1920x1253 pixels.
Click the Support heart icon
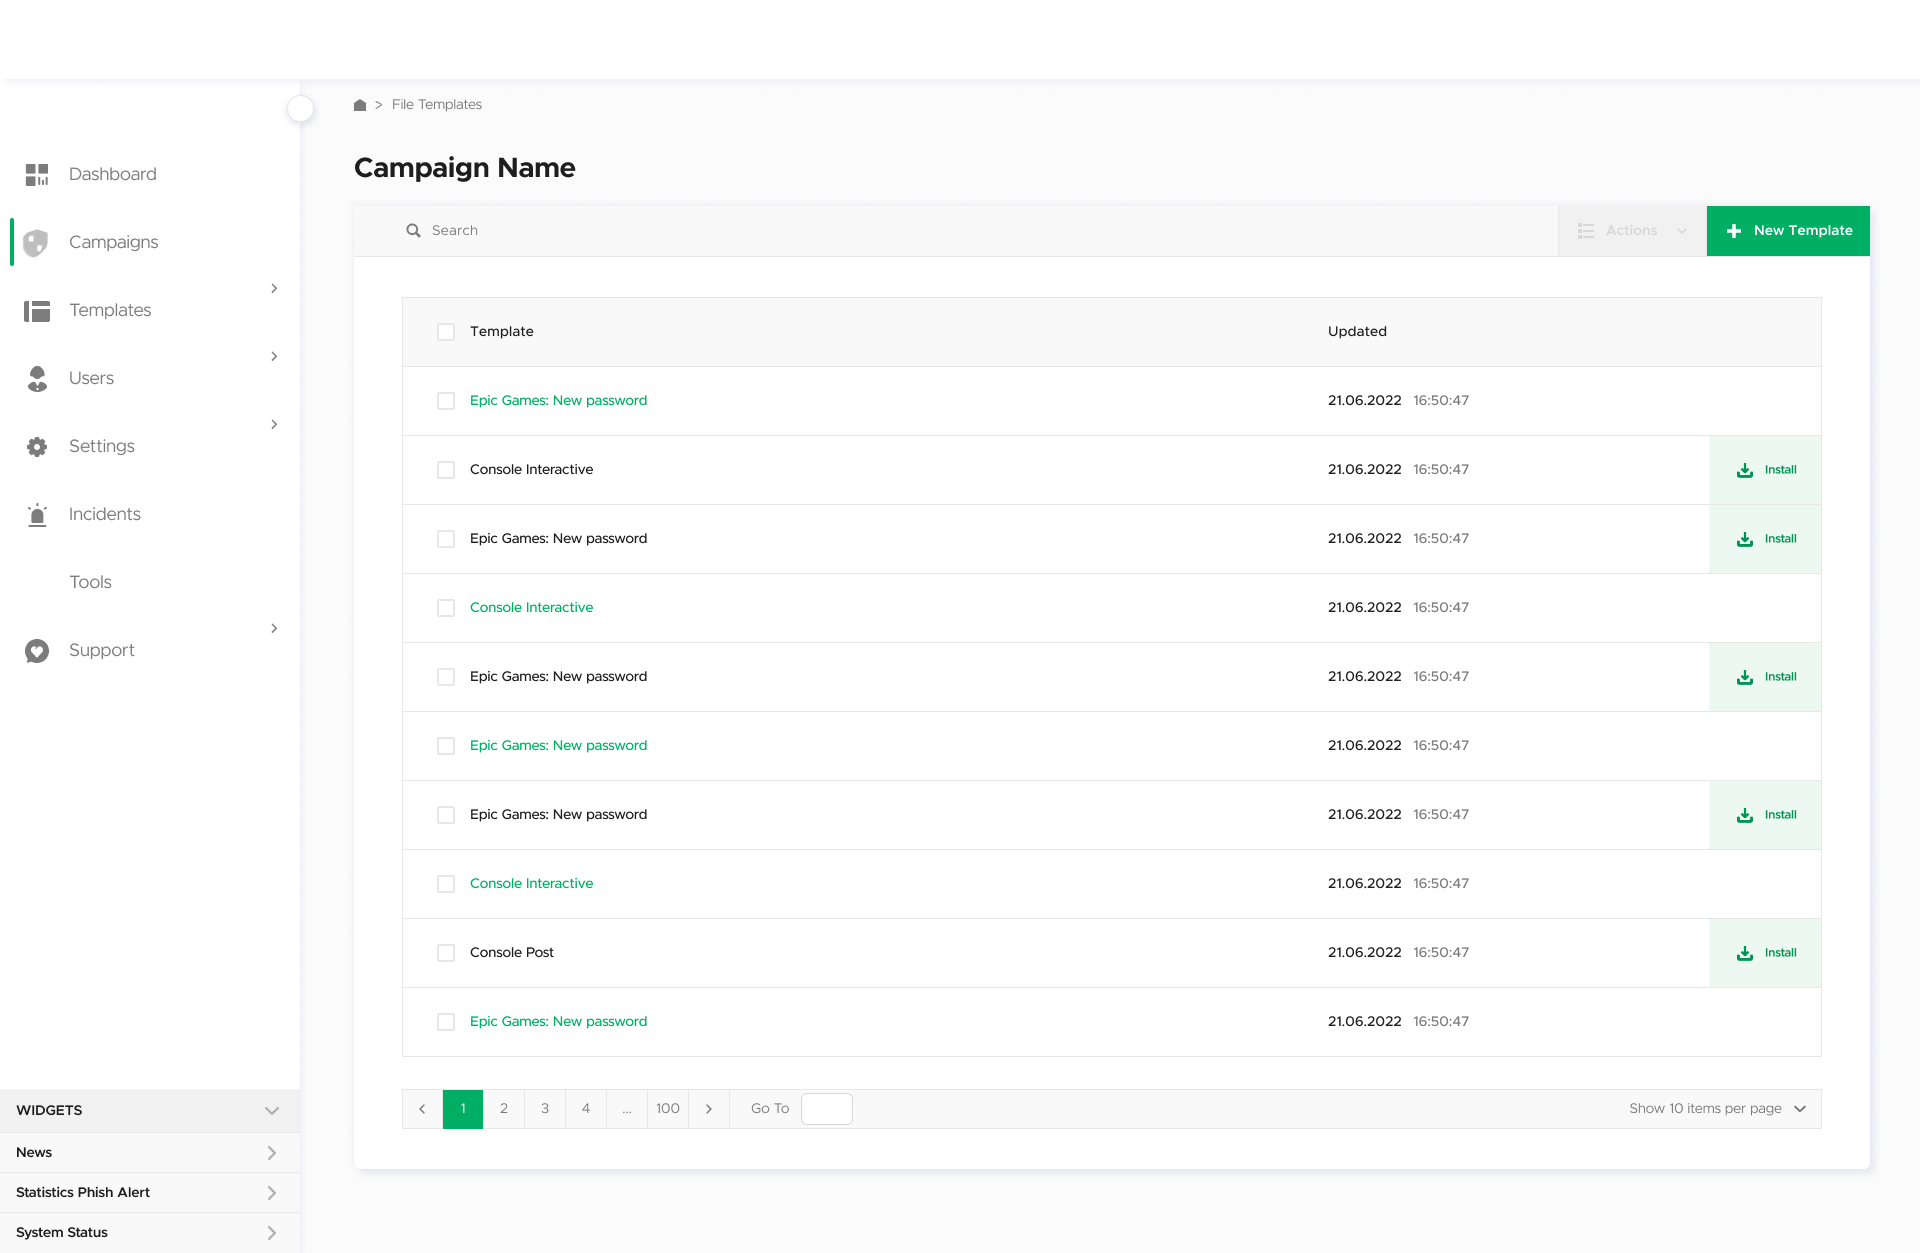pos(37,651)
